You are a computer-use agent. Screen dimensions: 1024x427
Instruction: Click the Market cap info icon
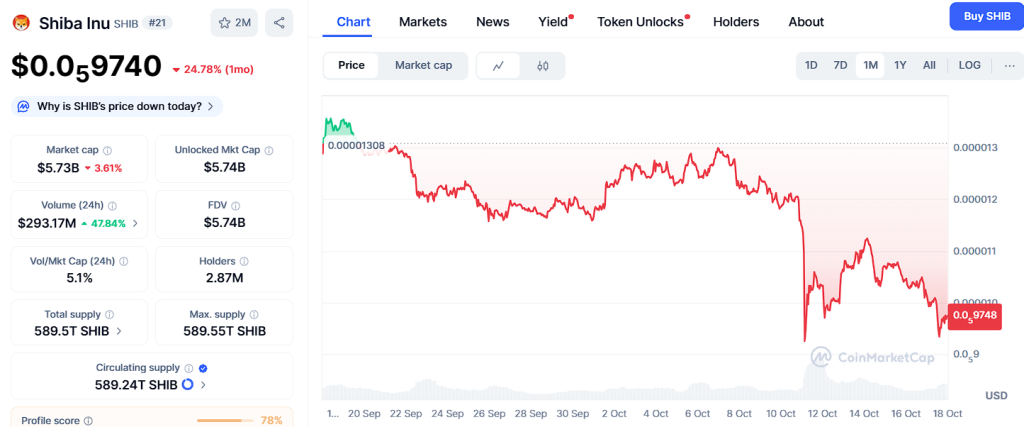click(x=107, y=150)
